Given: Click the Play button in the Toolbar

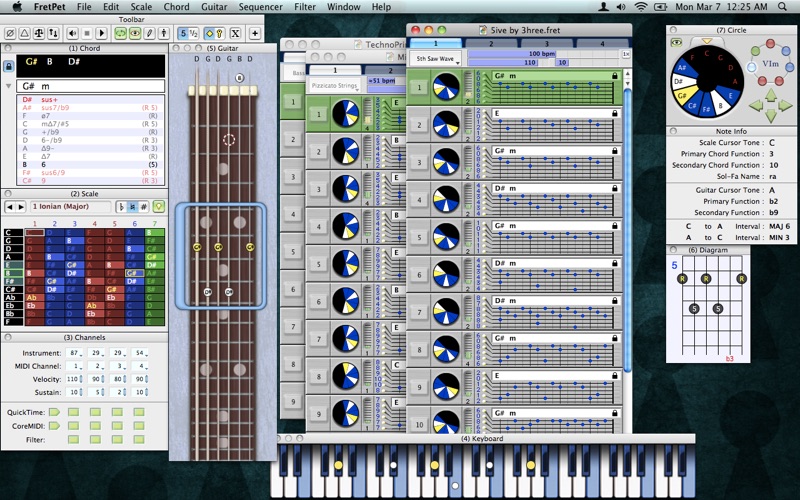Looking at the screenshot, I should 102,34.
